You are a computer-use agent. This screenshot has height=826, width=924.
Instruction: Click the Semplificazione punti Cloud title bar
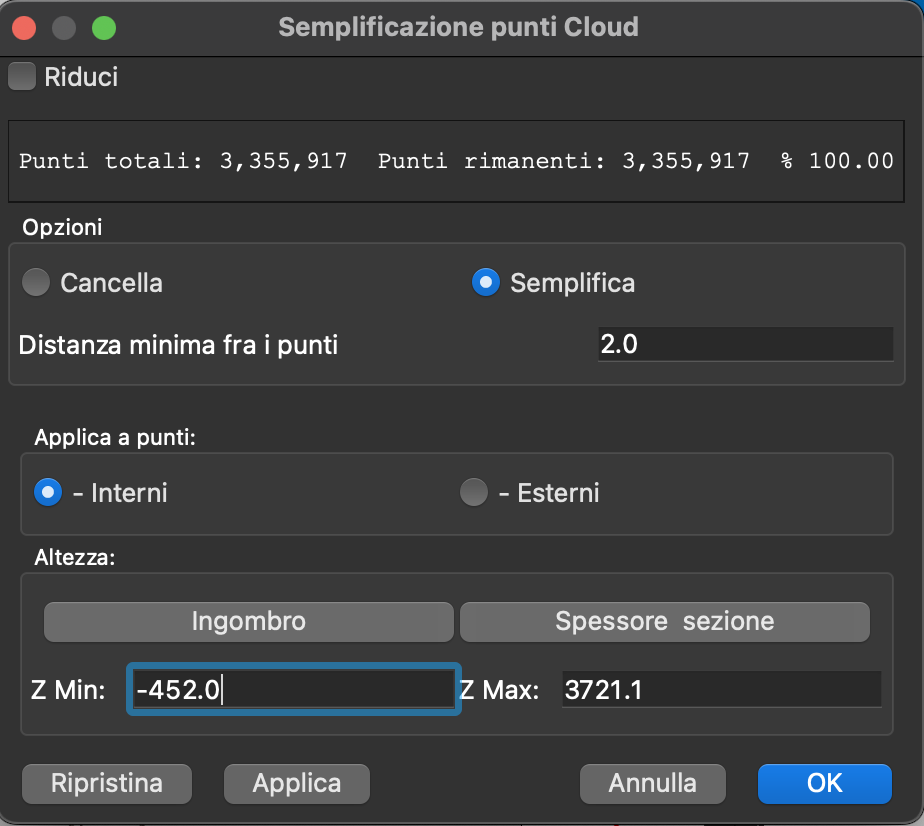tap(458, 27)
